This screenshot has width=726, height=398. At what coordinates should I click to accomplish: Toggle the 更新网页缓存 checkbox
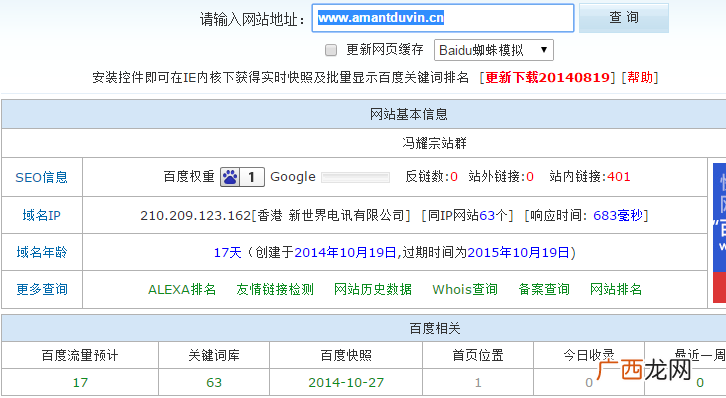pyautogui.click(x=331, y=50)
